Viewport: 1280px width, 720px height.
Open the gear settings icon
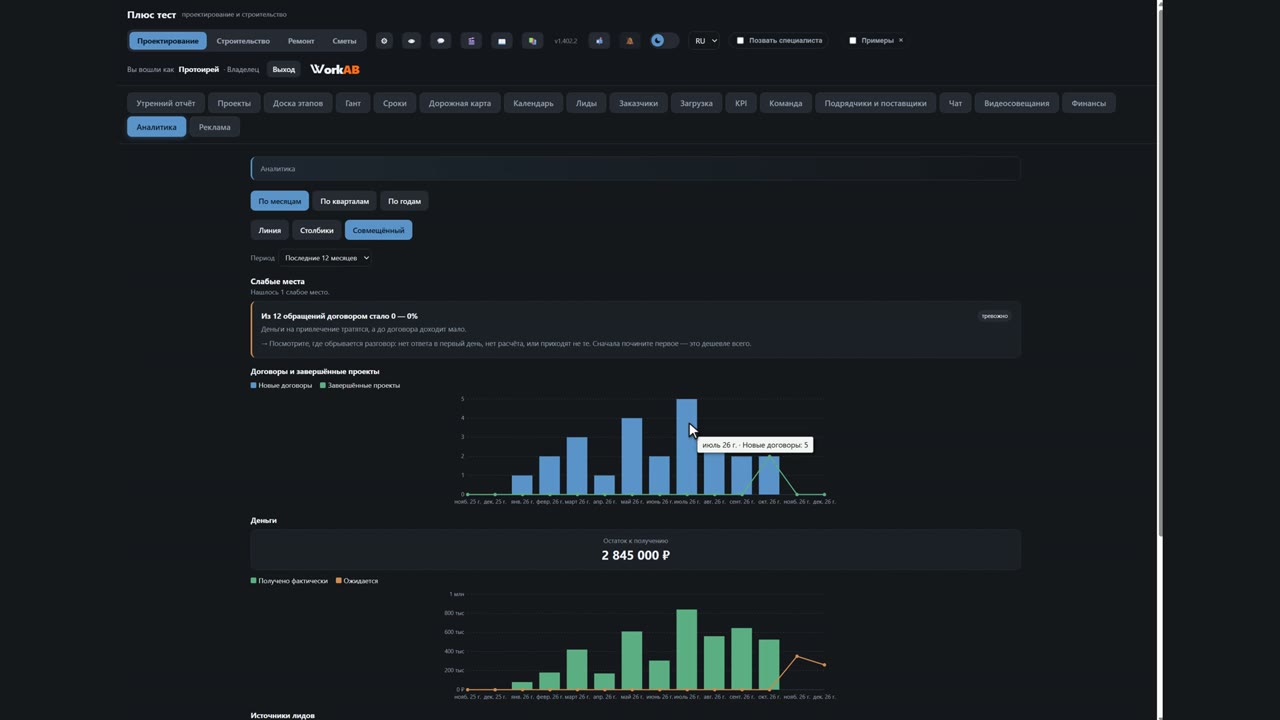click(384, 41)
